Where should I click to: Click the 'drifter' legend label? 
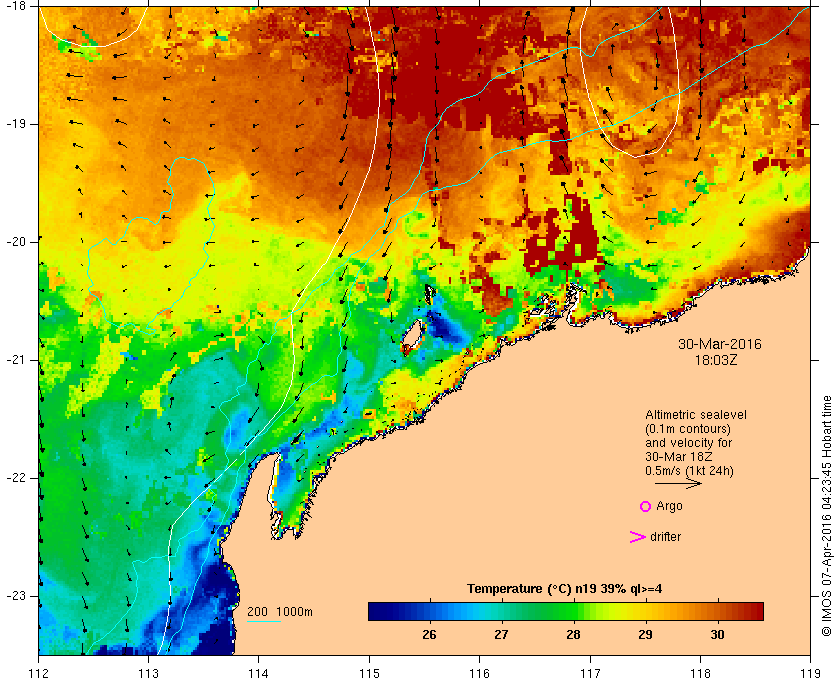tap(665, 537)
